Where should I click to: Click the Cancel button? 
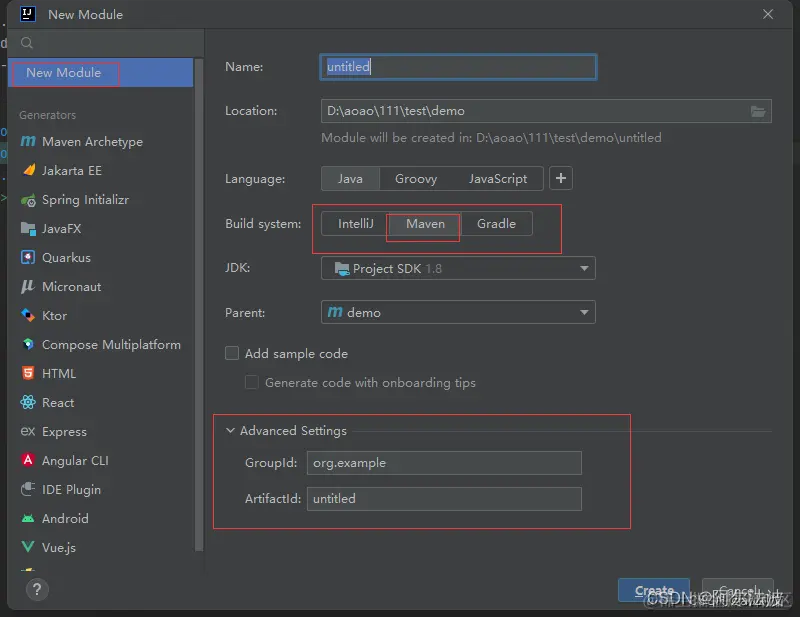[738, 590]
